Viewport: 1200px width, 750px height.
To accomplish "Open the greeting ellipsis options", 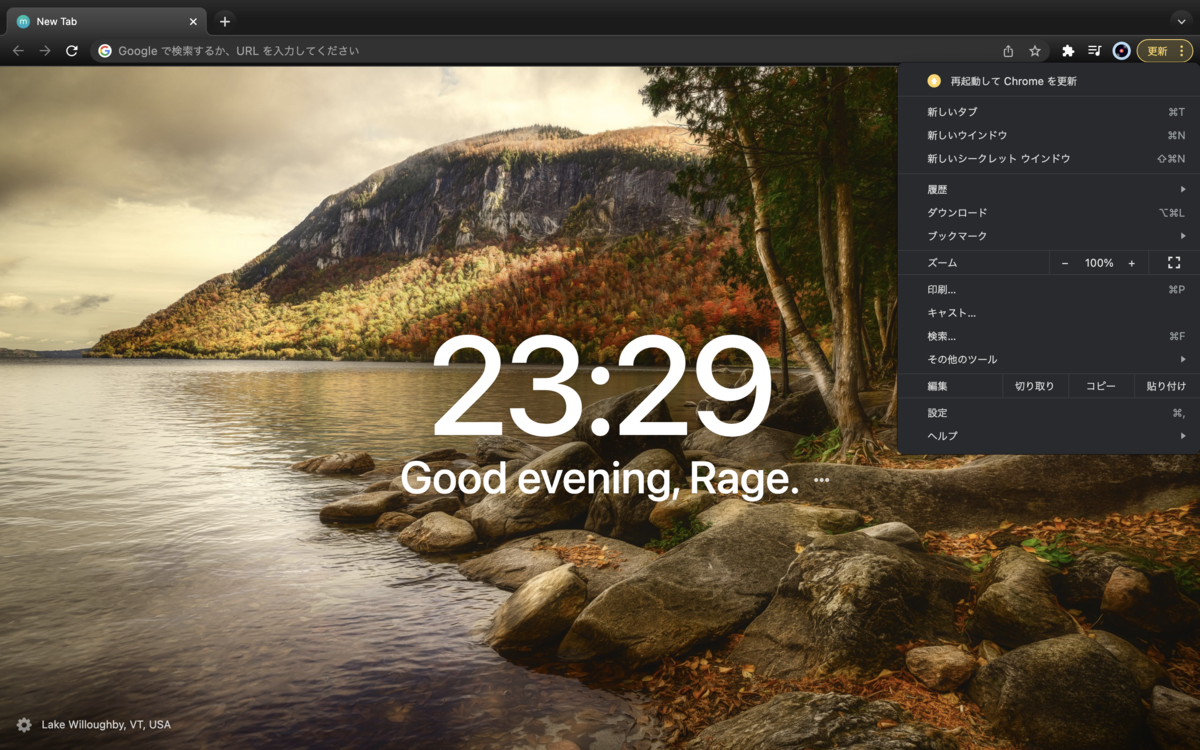I will click(x=822, y=480).
